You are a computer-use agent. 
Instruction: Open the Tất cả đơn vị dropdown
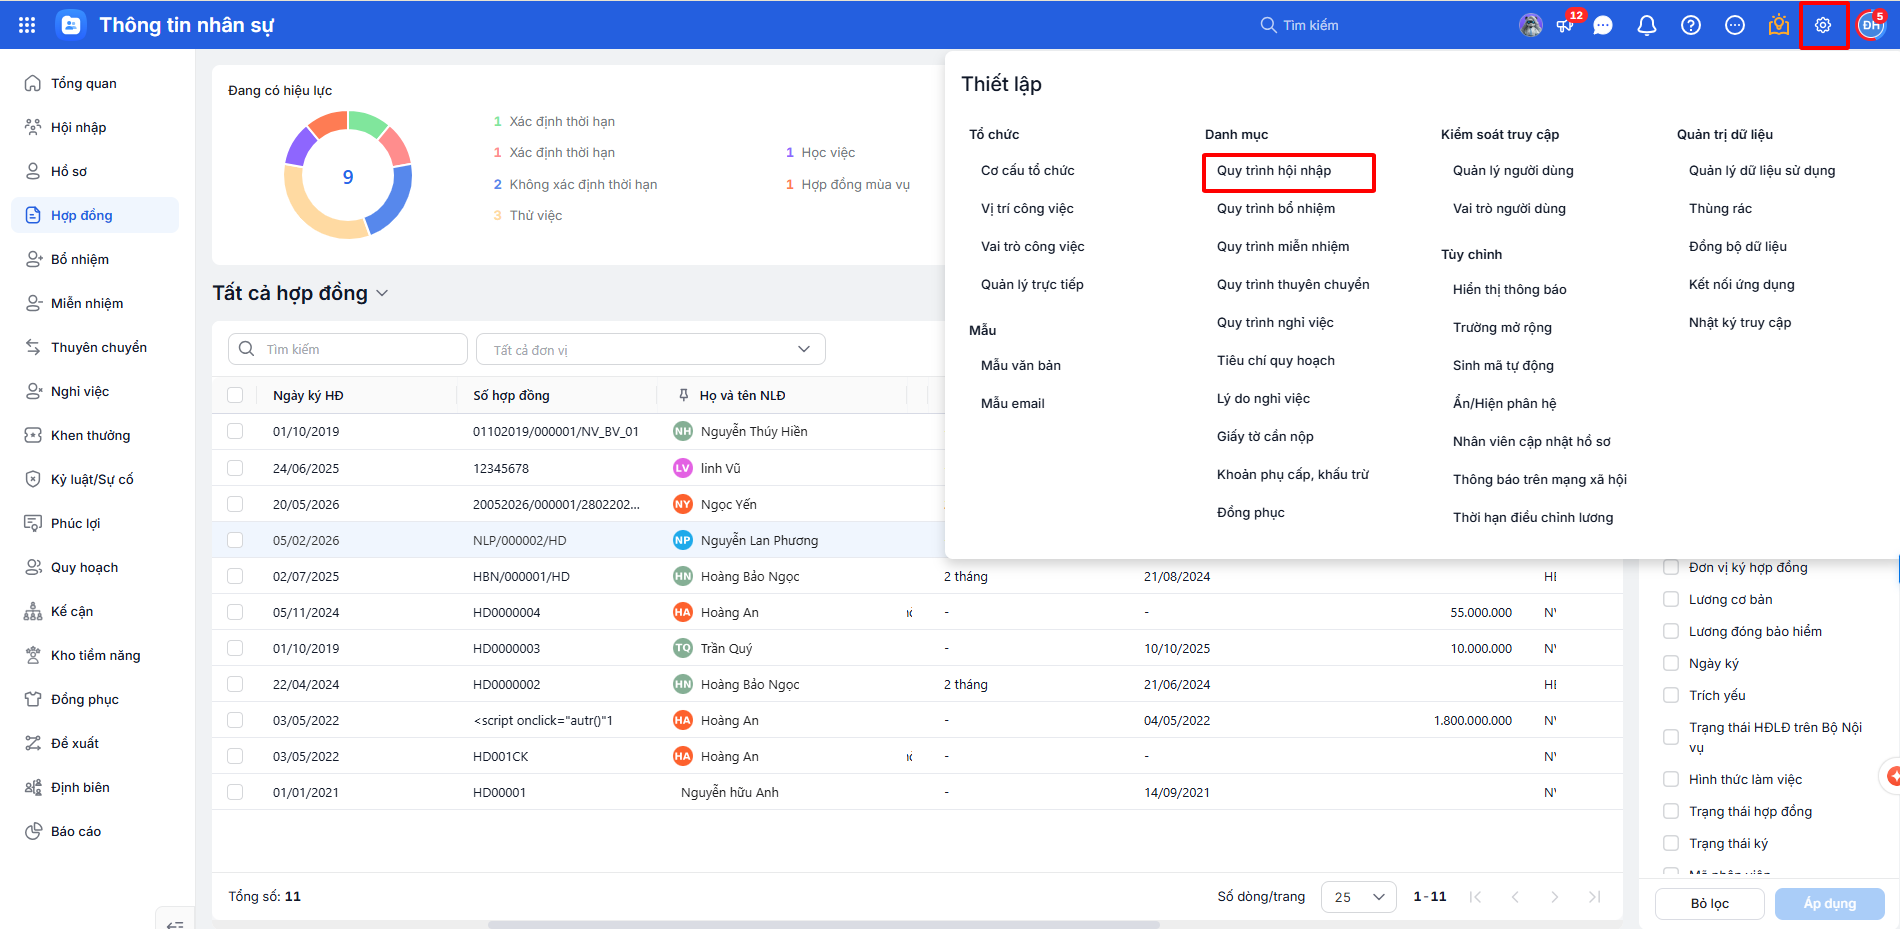pyautogui.click(x=651, y=349)
